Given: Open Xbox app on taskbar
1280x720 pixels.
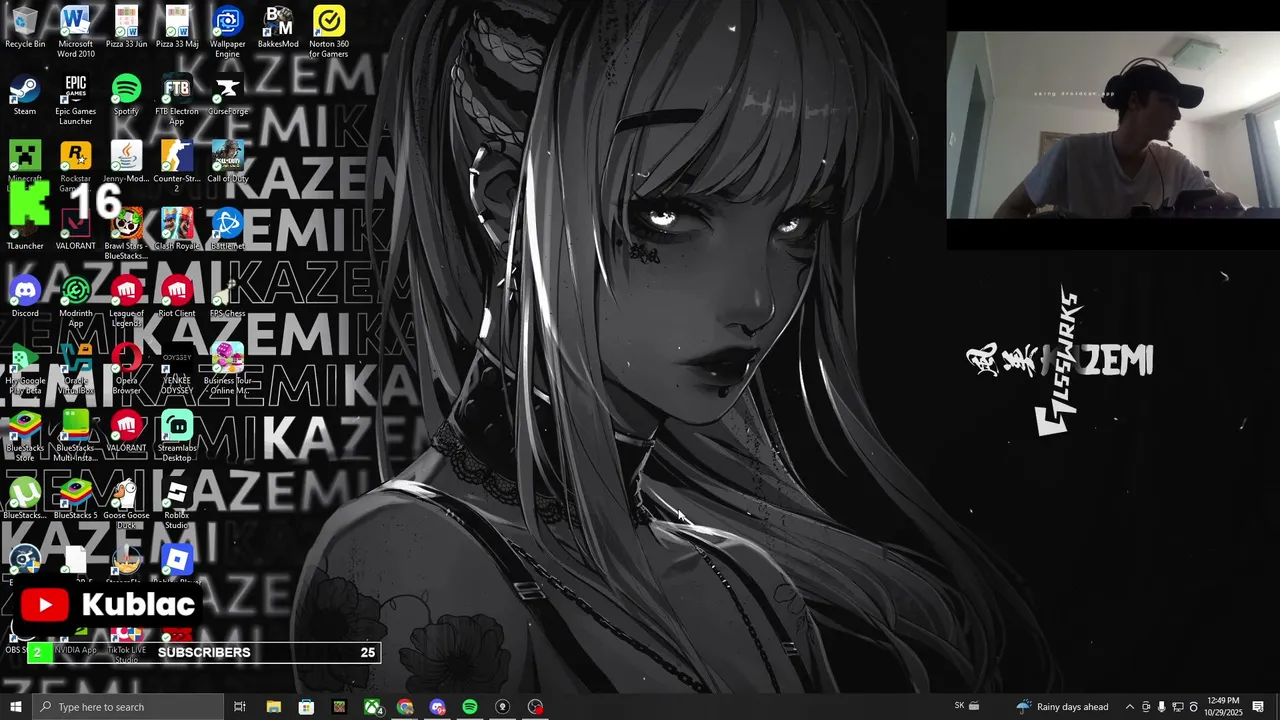Looking at the screenshot, I should (372, 707).
